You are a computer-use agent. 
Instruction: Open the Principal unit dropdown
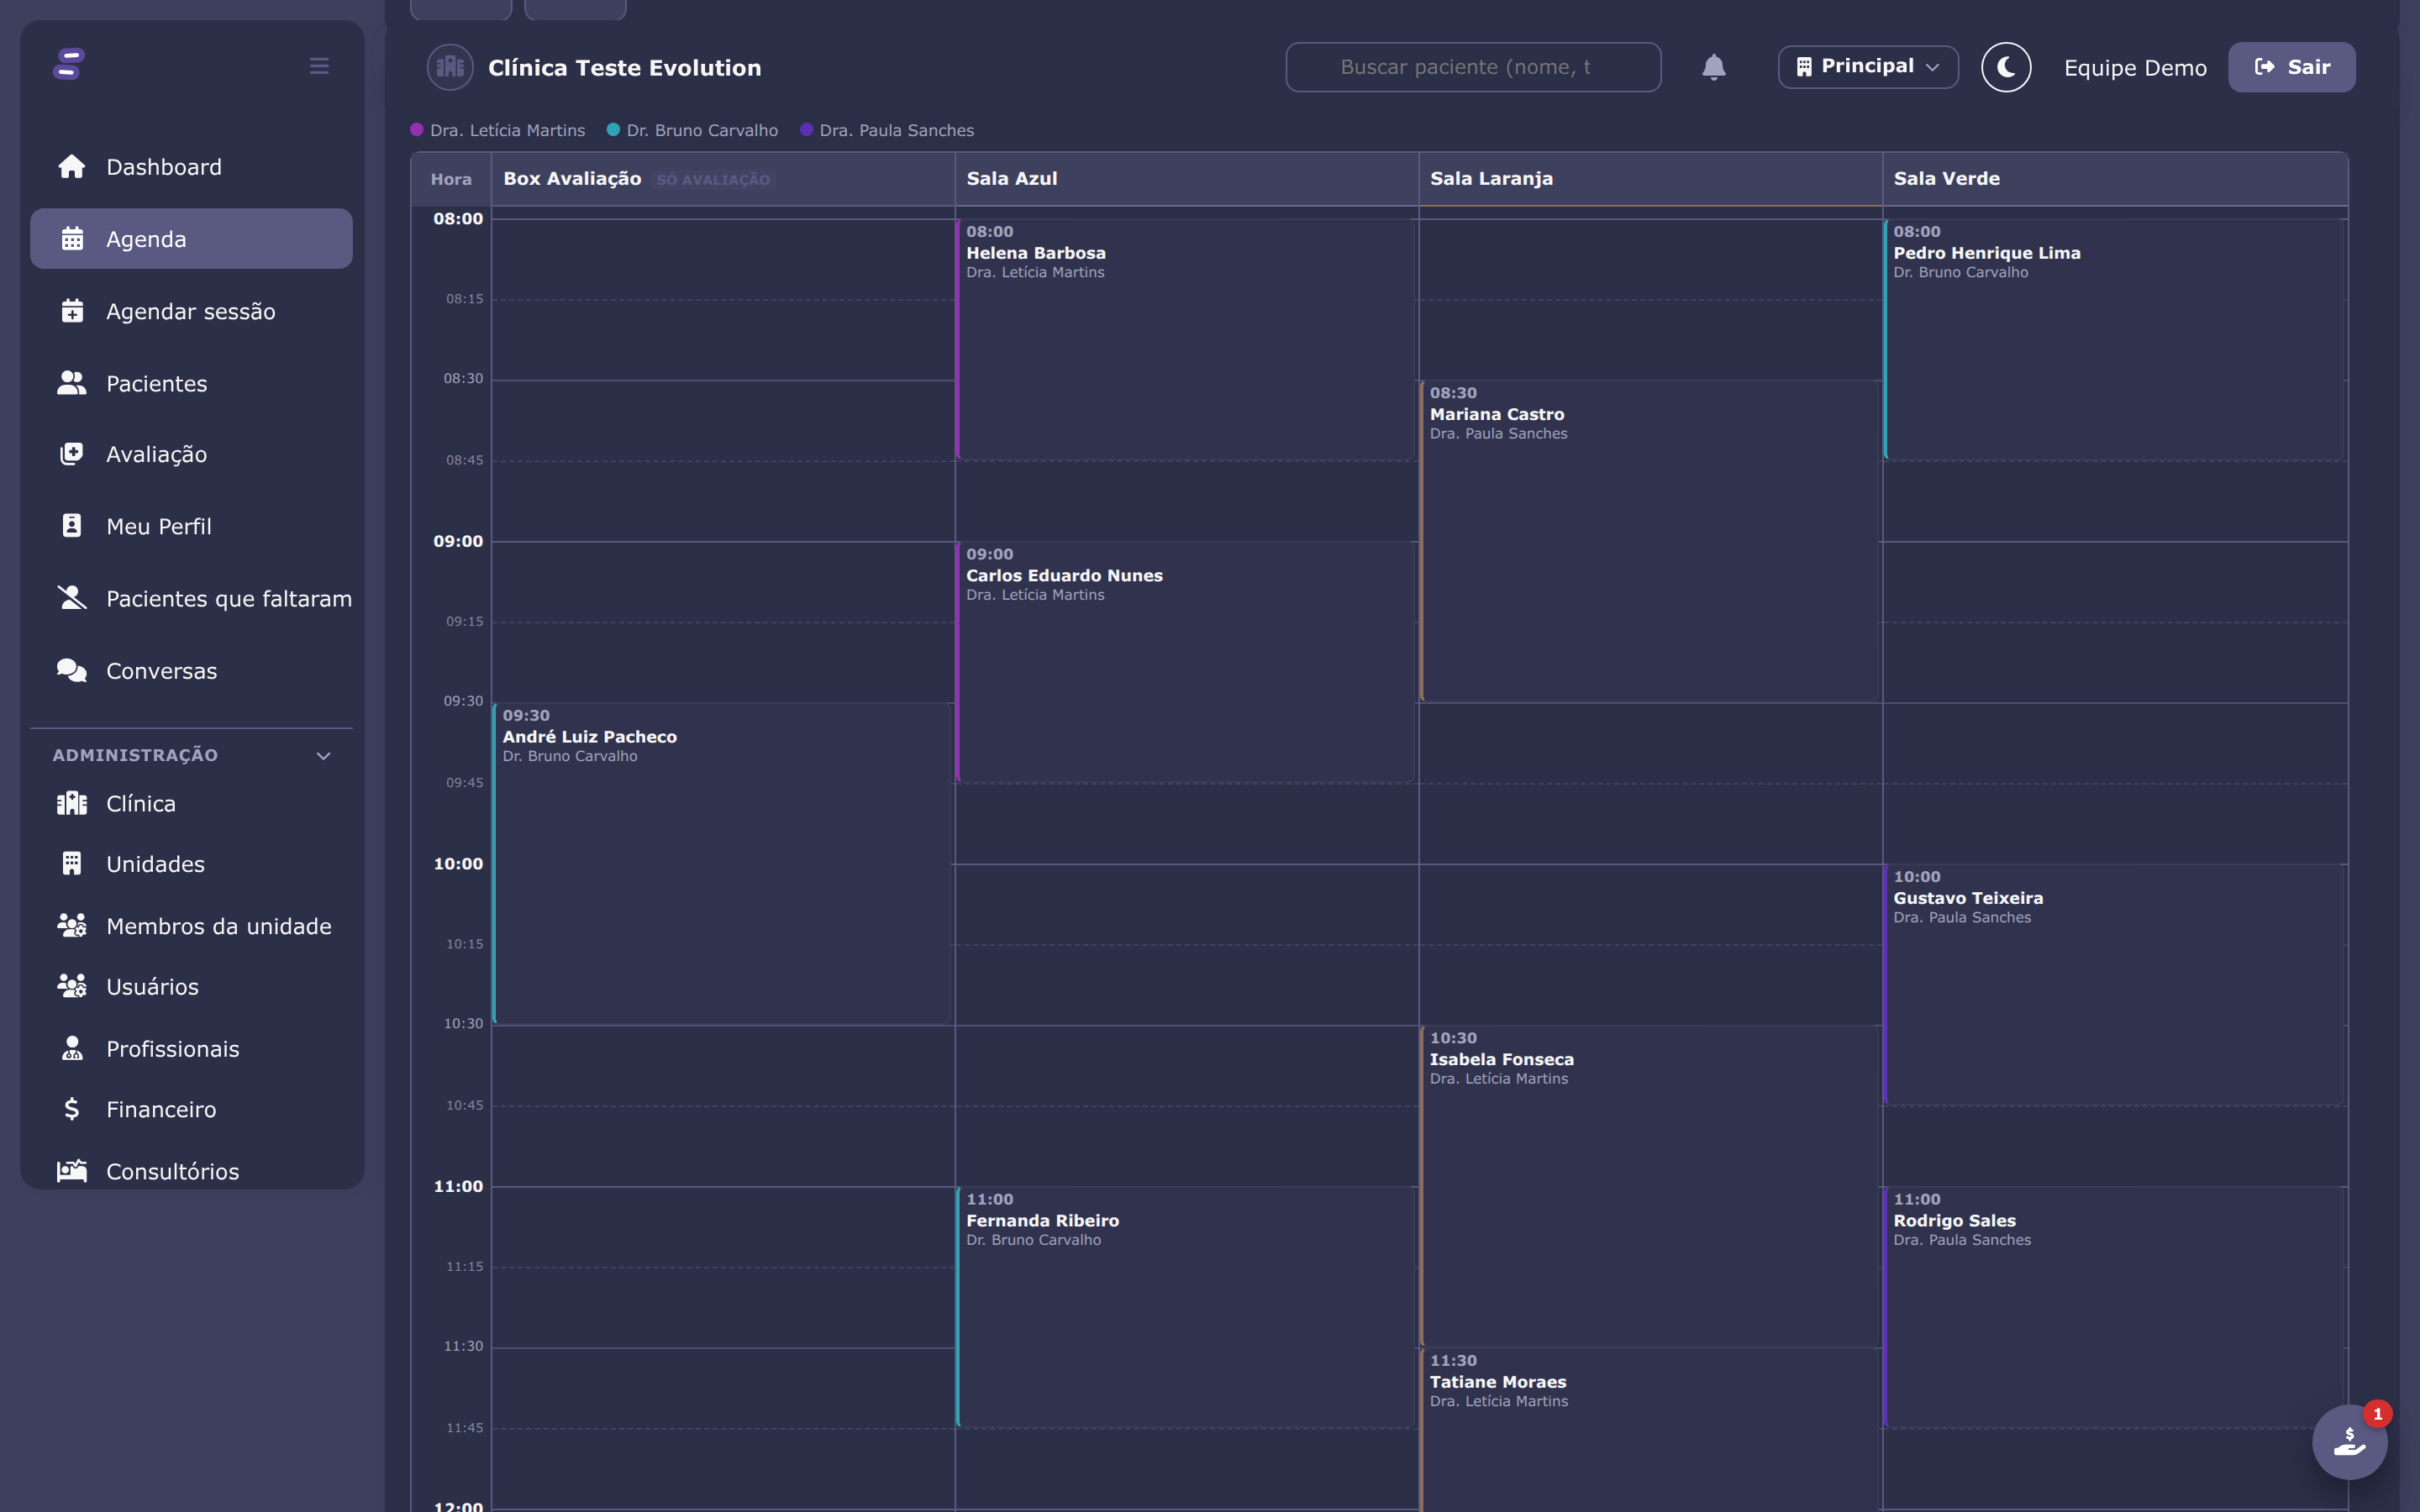coord(1868,67)
